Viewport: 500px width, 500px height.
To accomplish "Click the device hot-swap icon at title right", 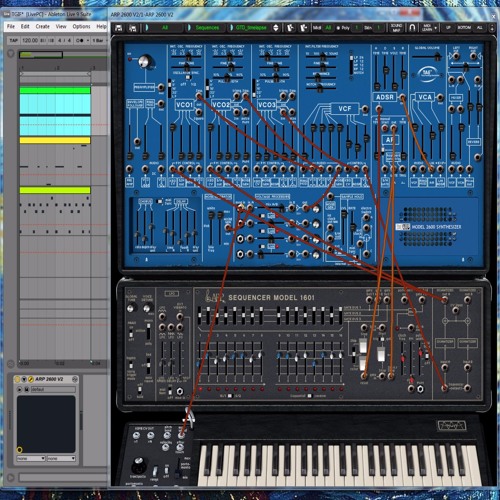I will tap(75, 379).
